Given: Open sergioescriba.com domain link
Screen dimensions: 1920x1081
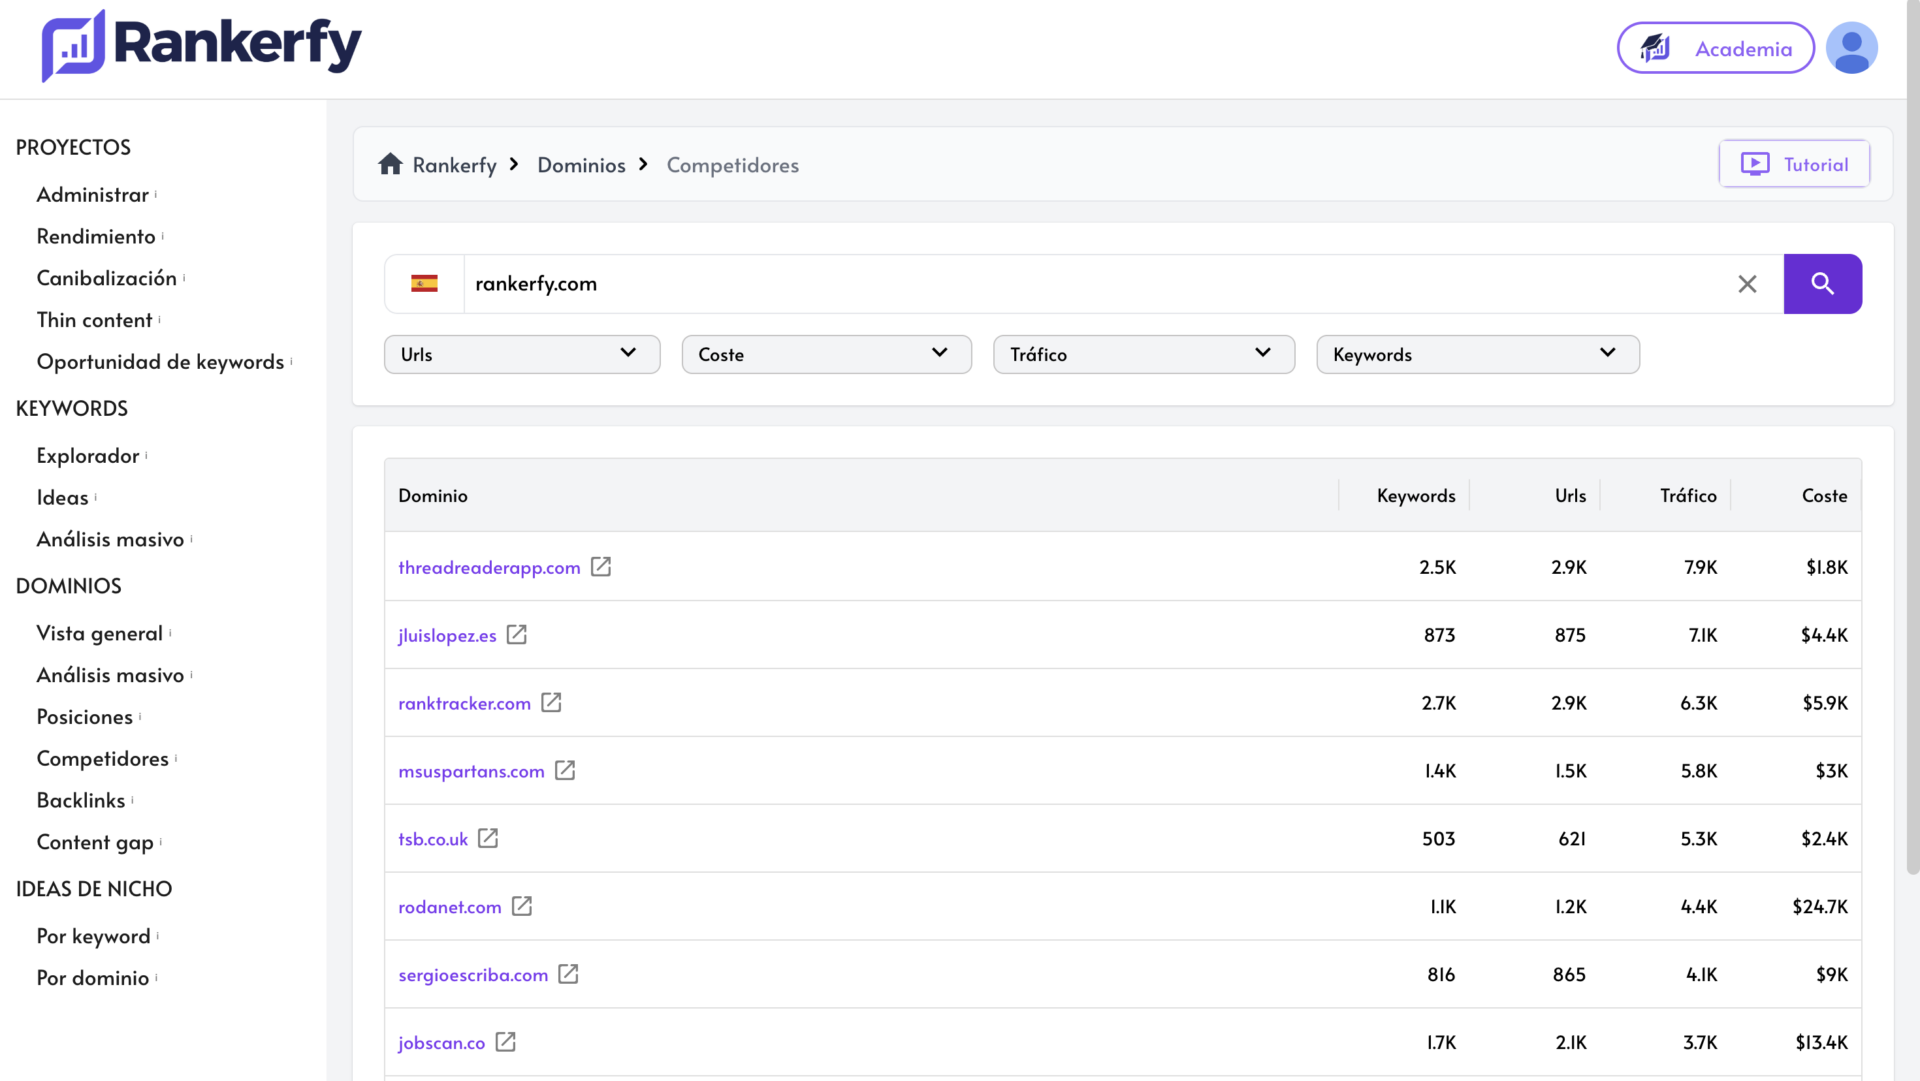Looking at the screenshot, I should [x=473, y=975].
